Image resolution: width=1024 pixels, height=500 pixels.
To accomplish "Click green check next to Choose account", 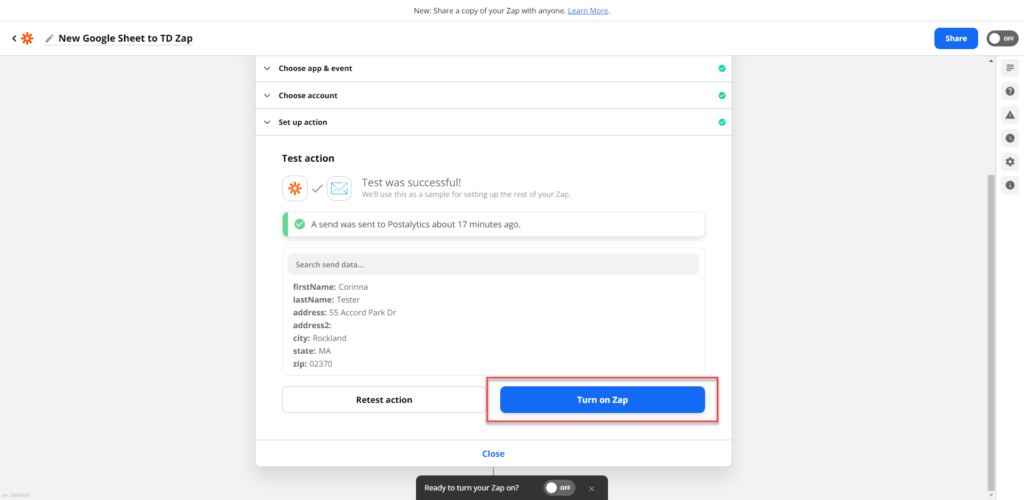I will click(722, 95).
